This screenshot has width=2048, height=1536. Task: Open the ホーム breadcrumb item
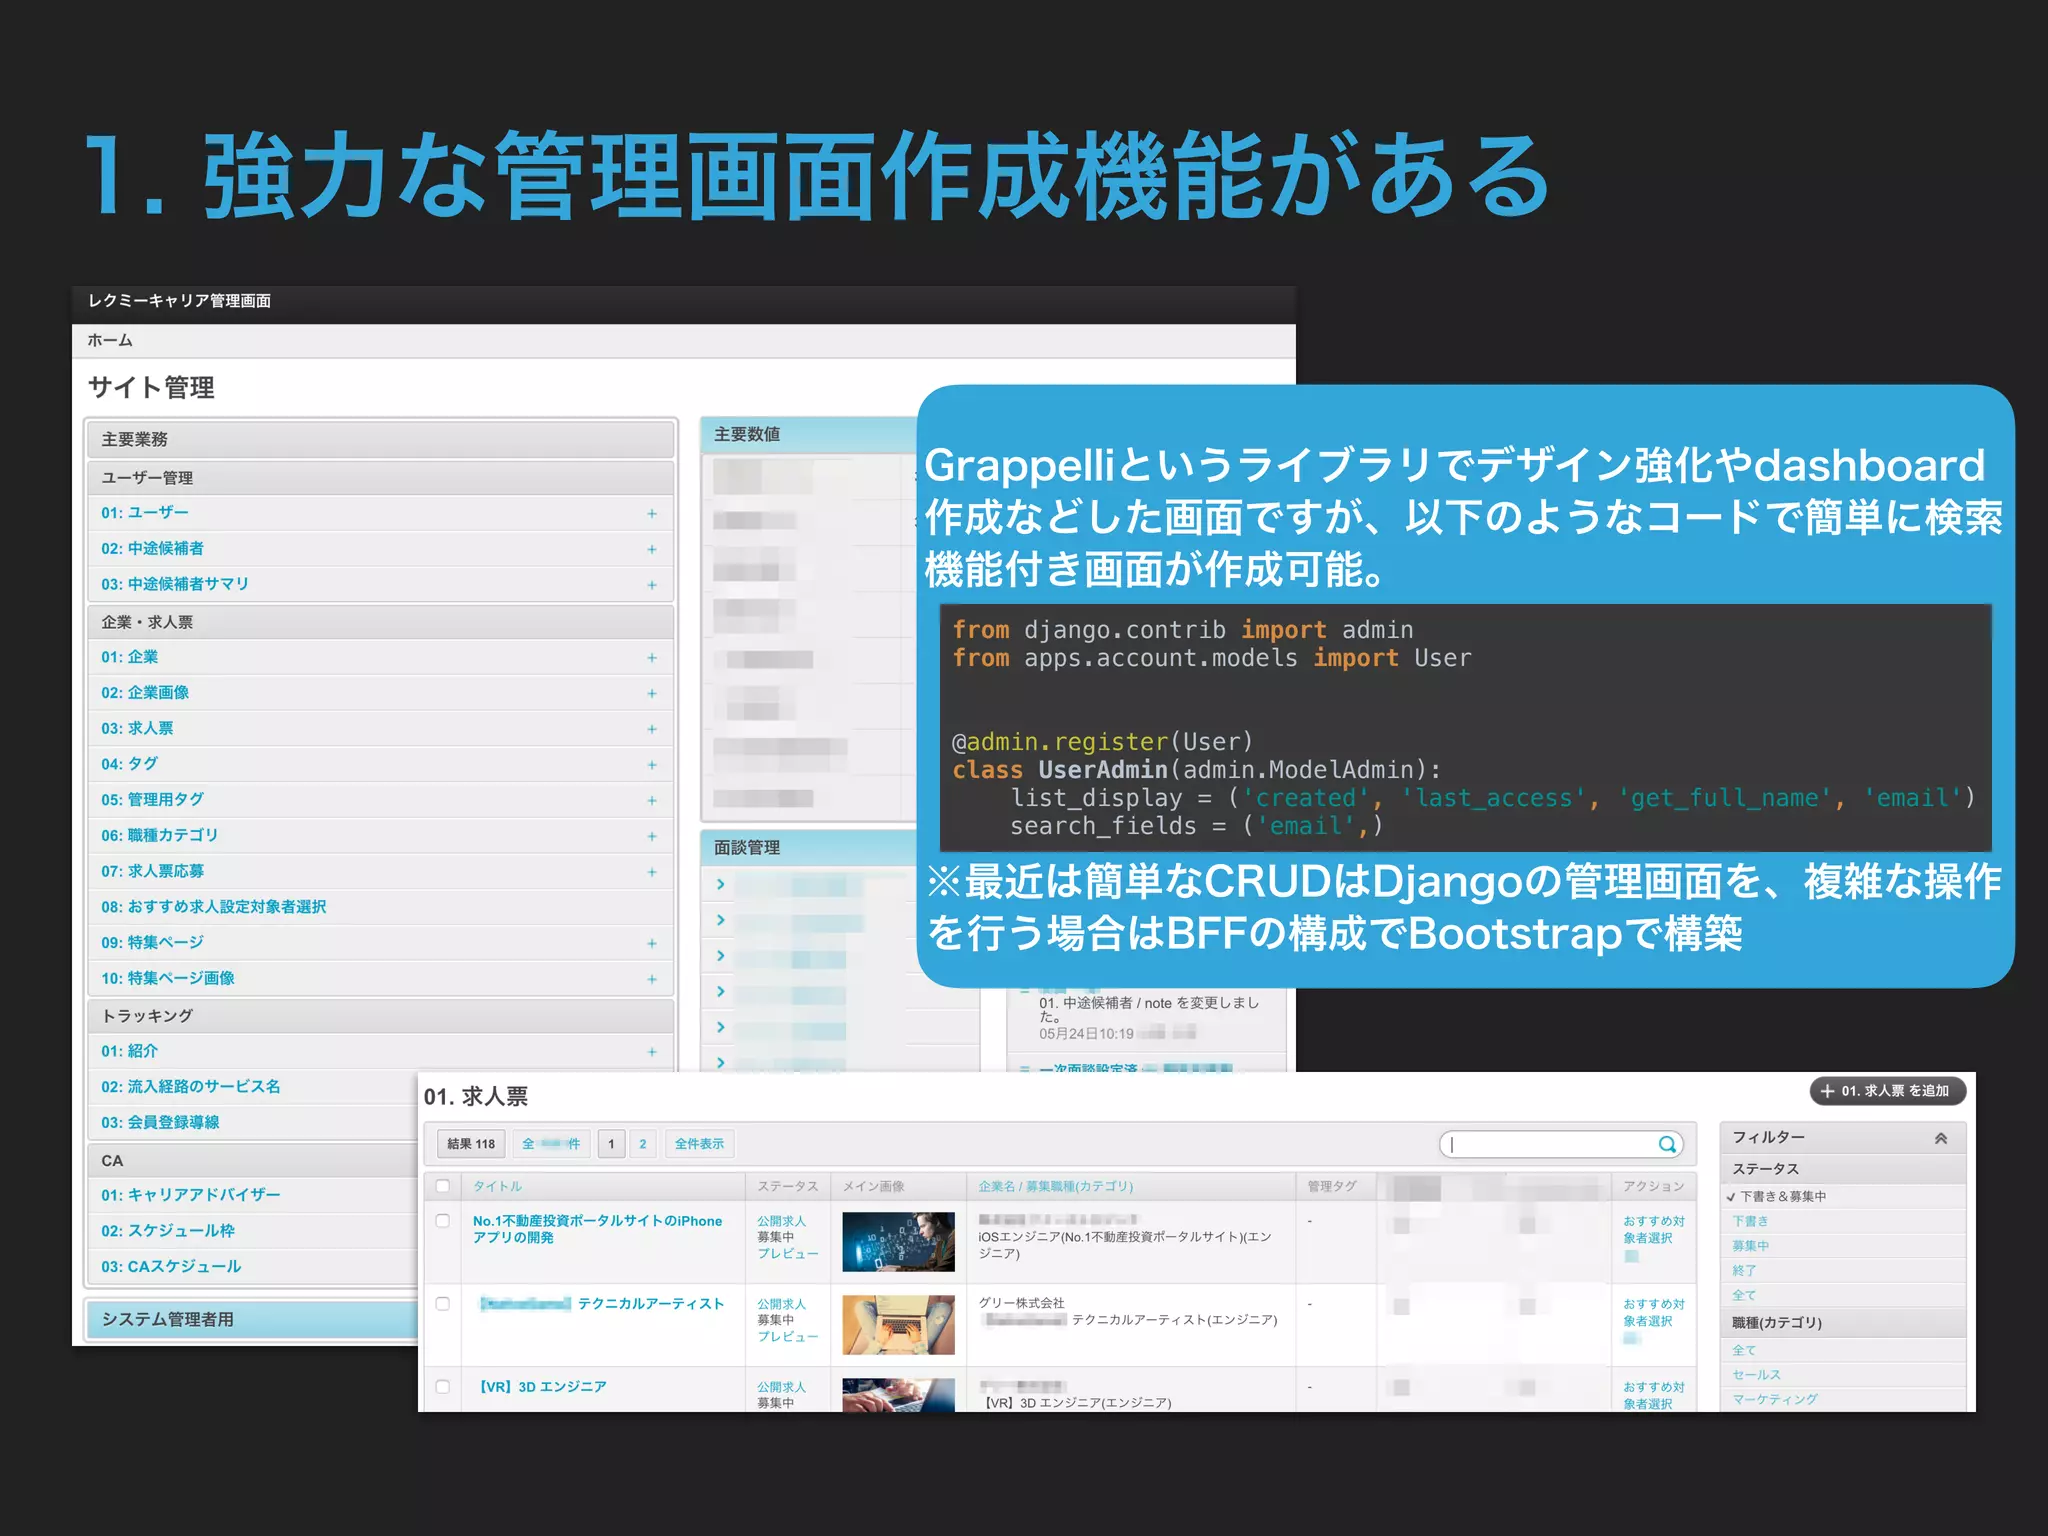point(110,341)
